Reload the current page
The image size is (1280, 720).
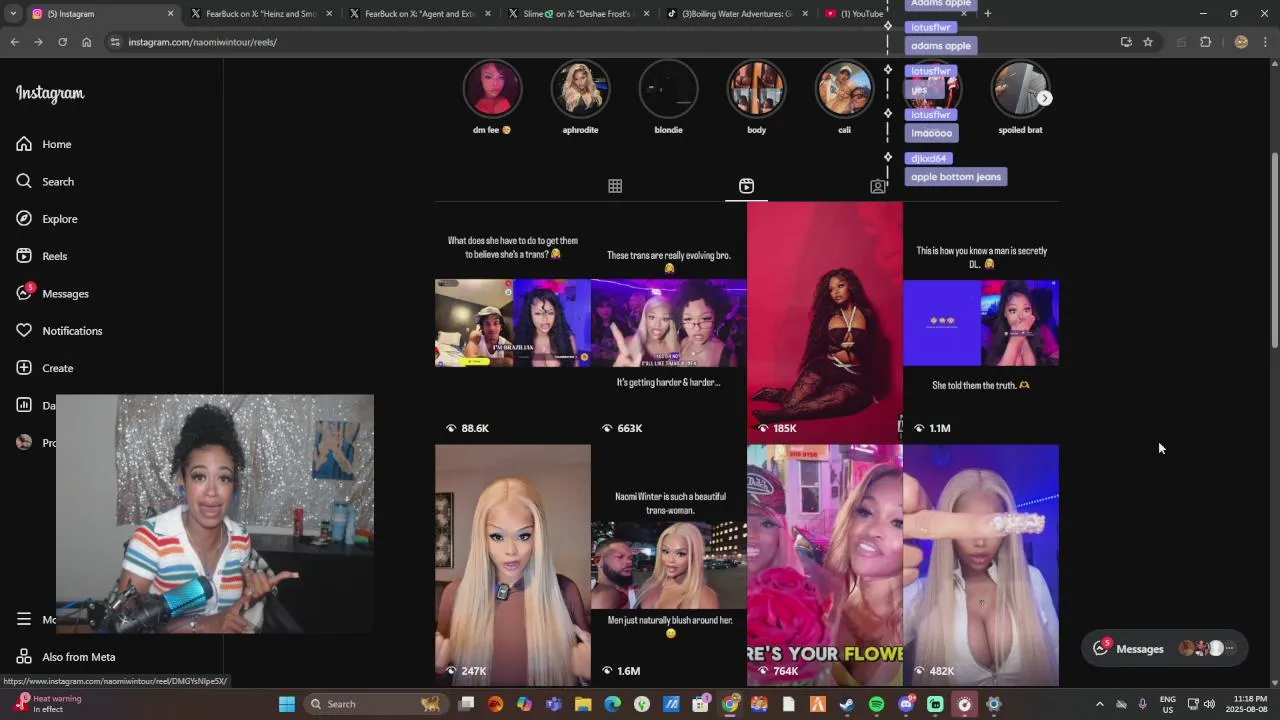point(62,42)
